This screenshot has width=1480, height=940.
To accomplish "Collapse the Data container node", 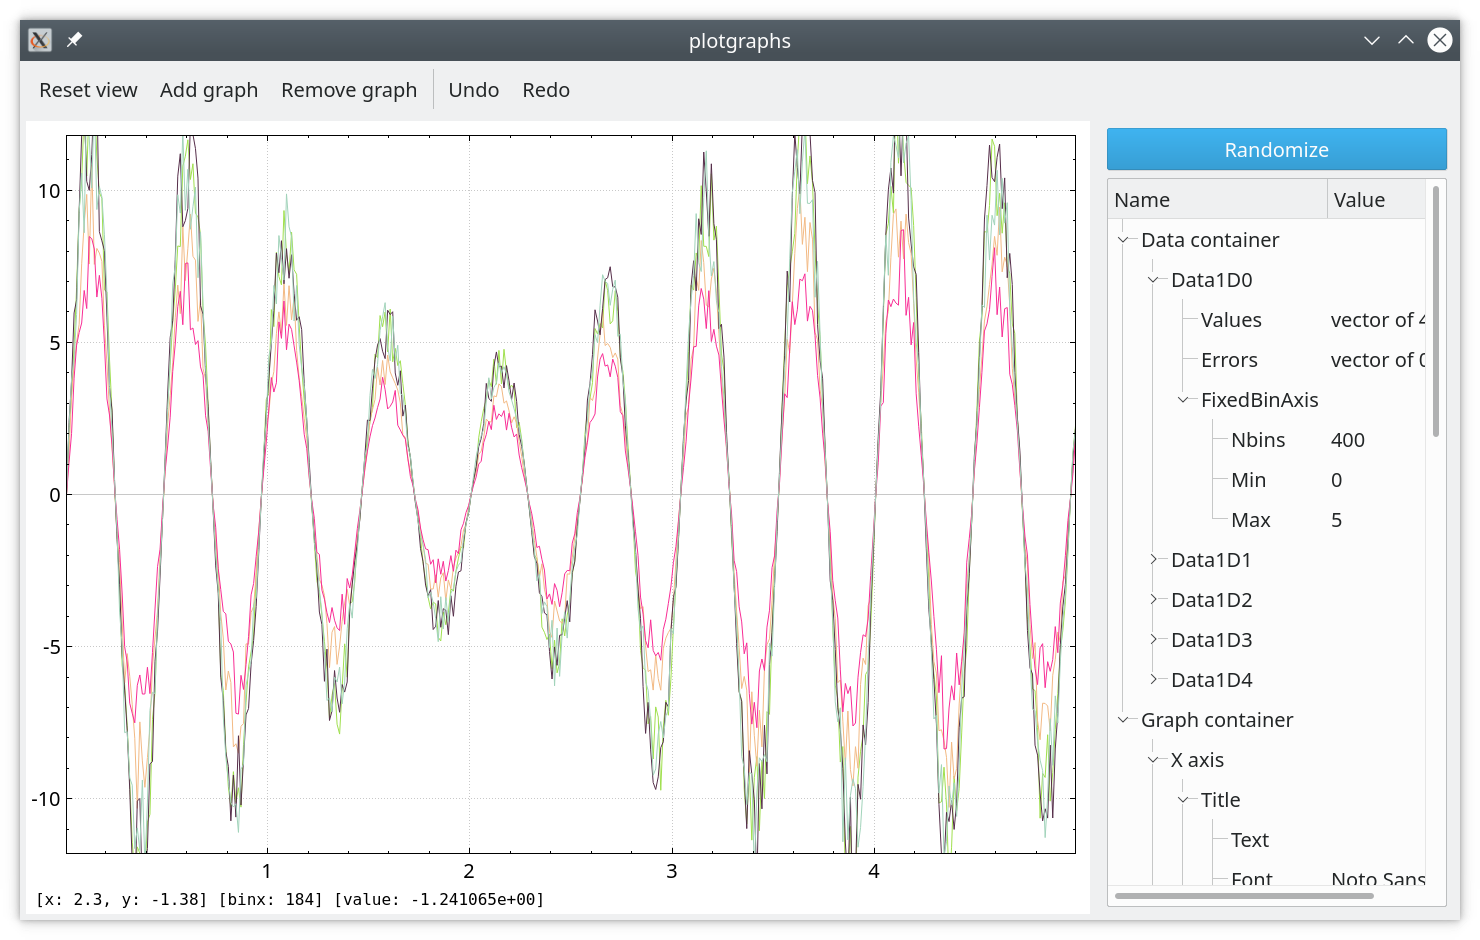I will [1123, 240].
